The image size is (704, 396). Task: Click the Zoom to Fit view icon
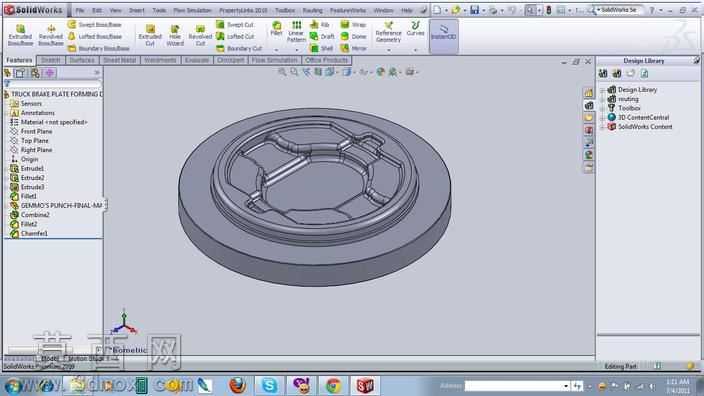(x=282, y=72)
